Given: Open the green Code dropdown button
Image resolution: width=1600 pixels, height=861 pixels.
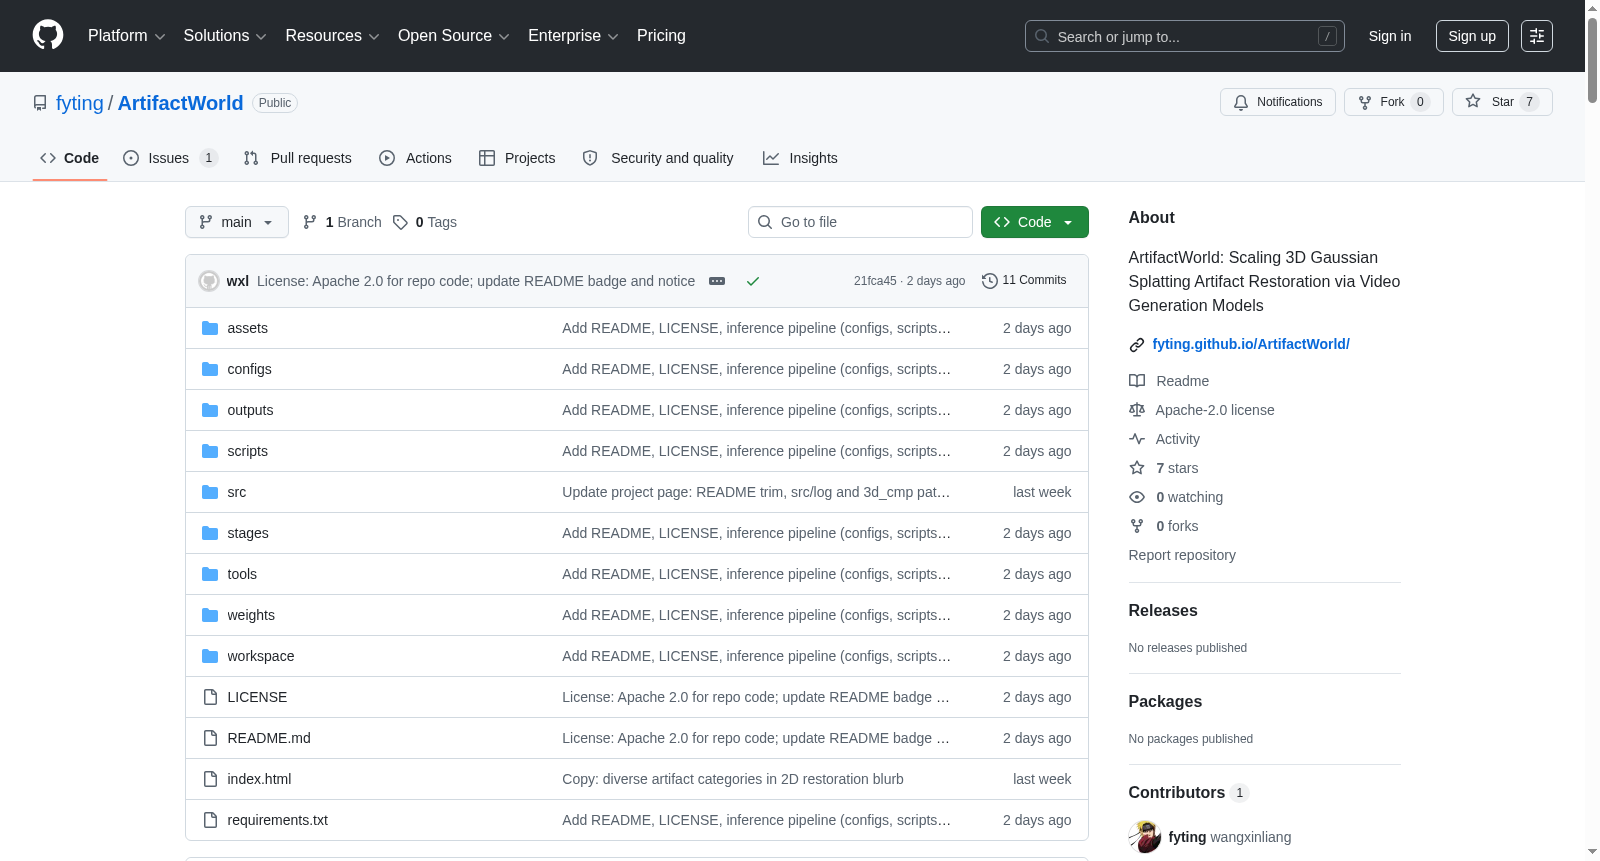Looking at the screenshot, I should pyautogui.click(x=1035, y=222).
